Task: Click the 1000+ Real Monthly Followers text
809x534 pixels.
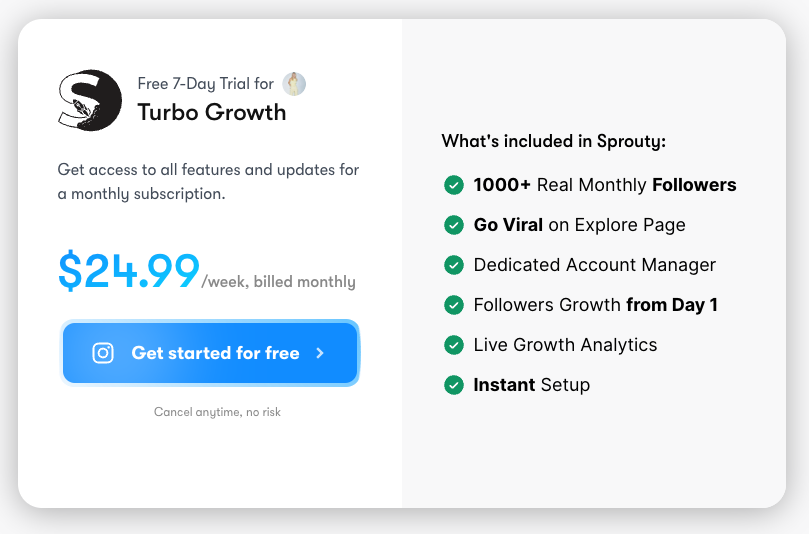Action: pyautogui.click(x=605, y=185)
